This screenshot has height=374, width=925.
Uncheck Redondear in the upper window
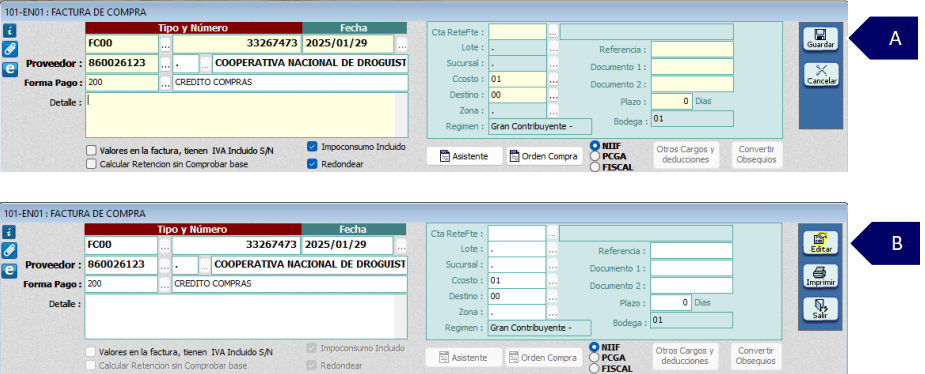pyautogui.click(x=312, y=164)
